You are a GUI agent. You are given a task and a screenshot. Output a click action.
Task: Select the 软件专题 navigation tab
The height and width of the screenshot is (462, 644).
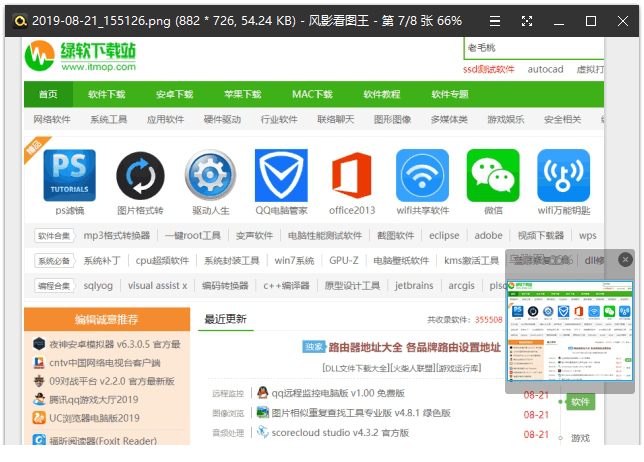coord(450,94)
